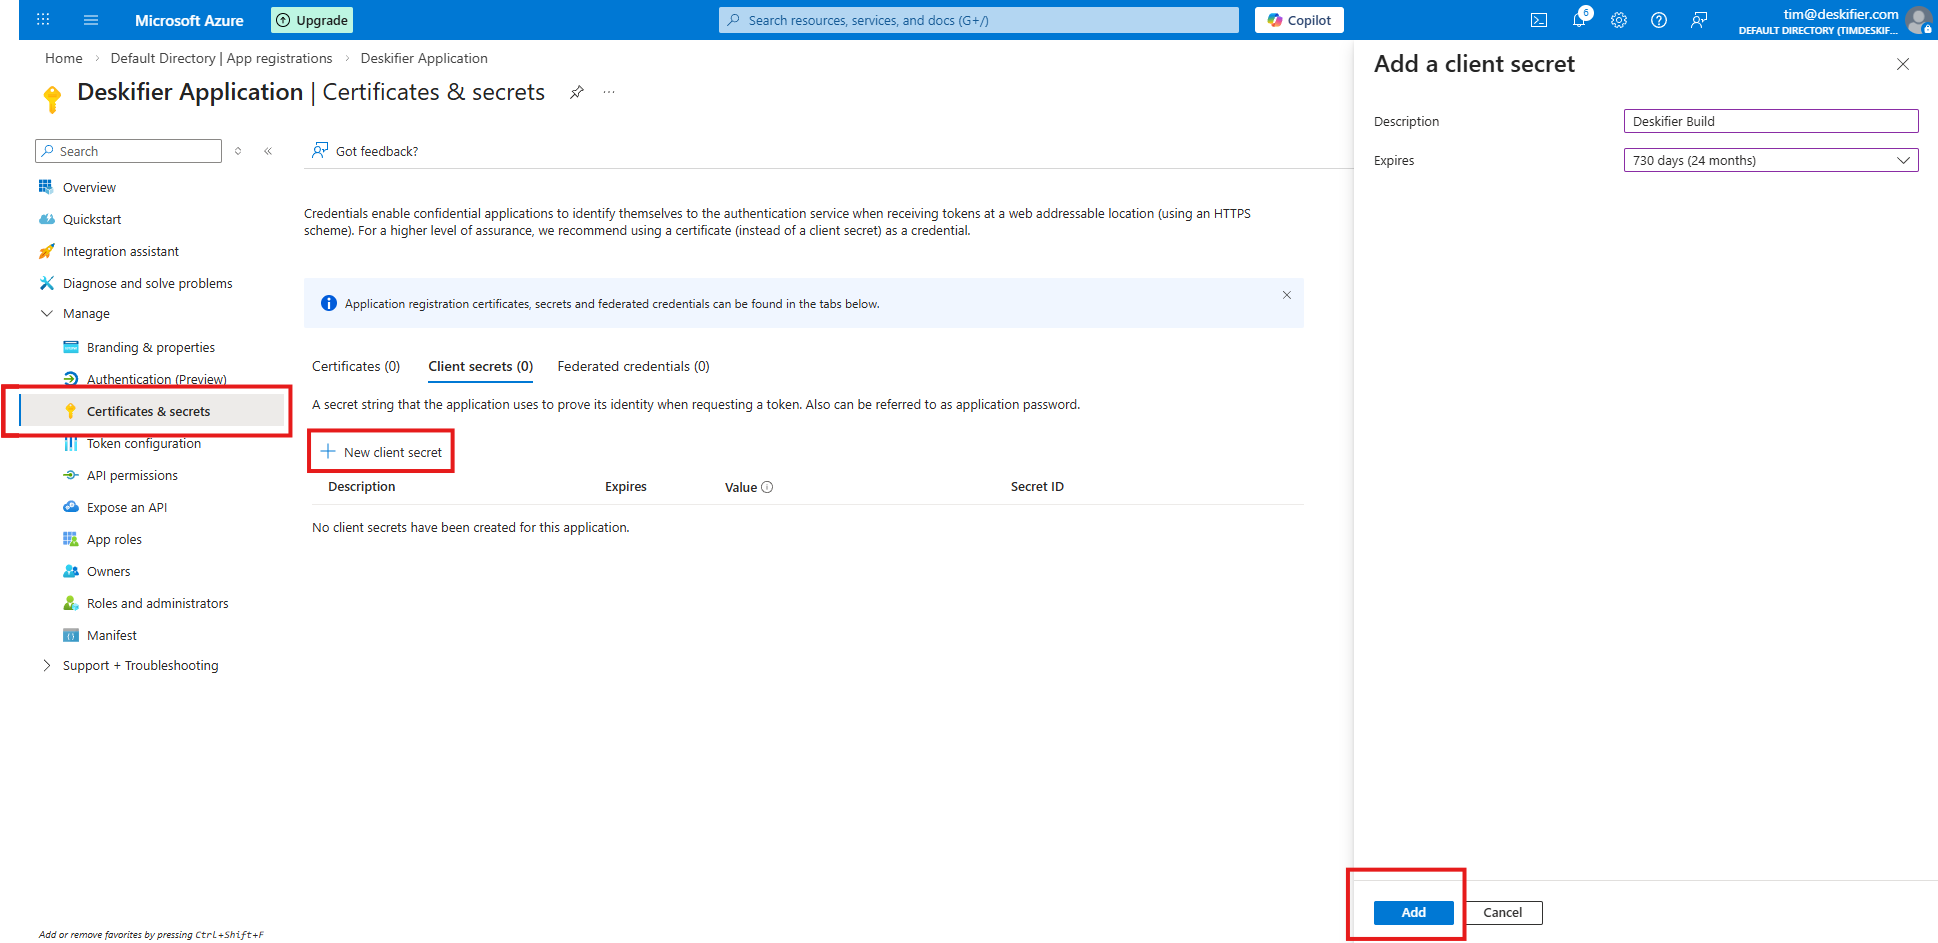This screenshot has height=943, width=1938.
Task: Open the more options ellipsis by title
Action: [x=609, y=92]
